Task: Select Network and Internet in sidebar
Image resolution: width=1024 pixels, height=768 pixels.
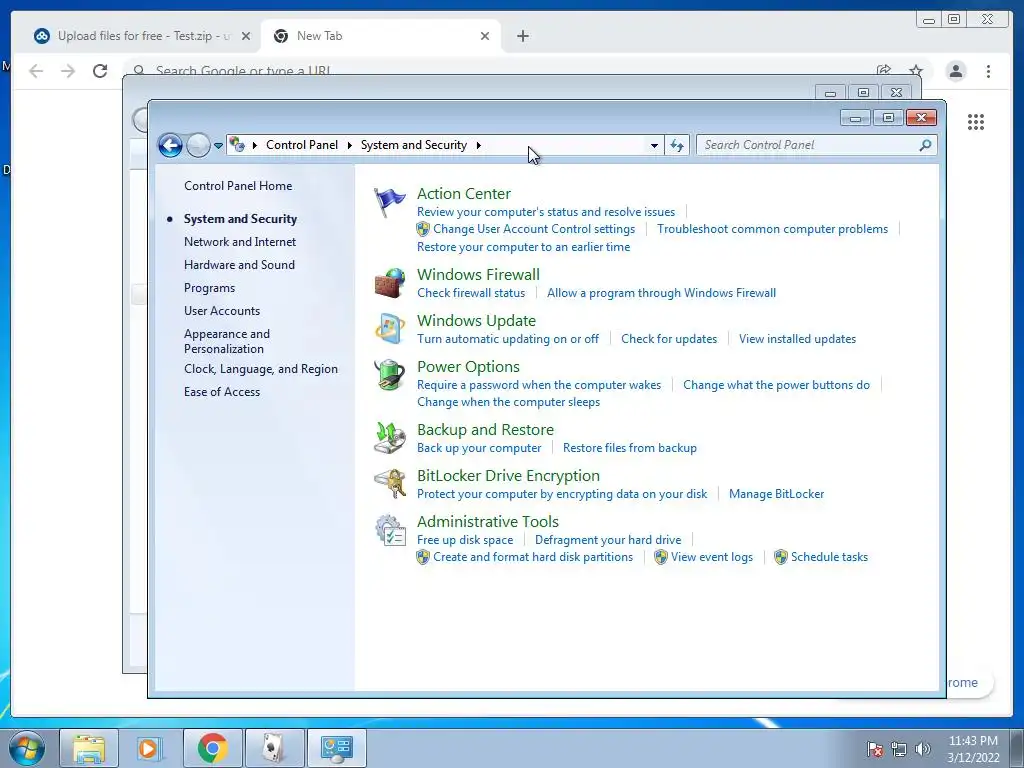Action: [240, 242]
